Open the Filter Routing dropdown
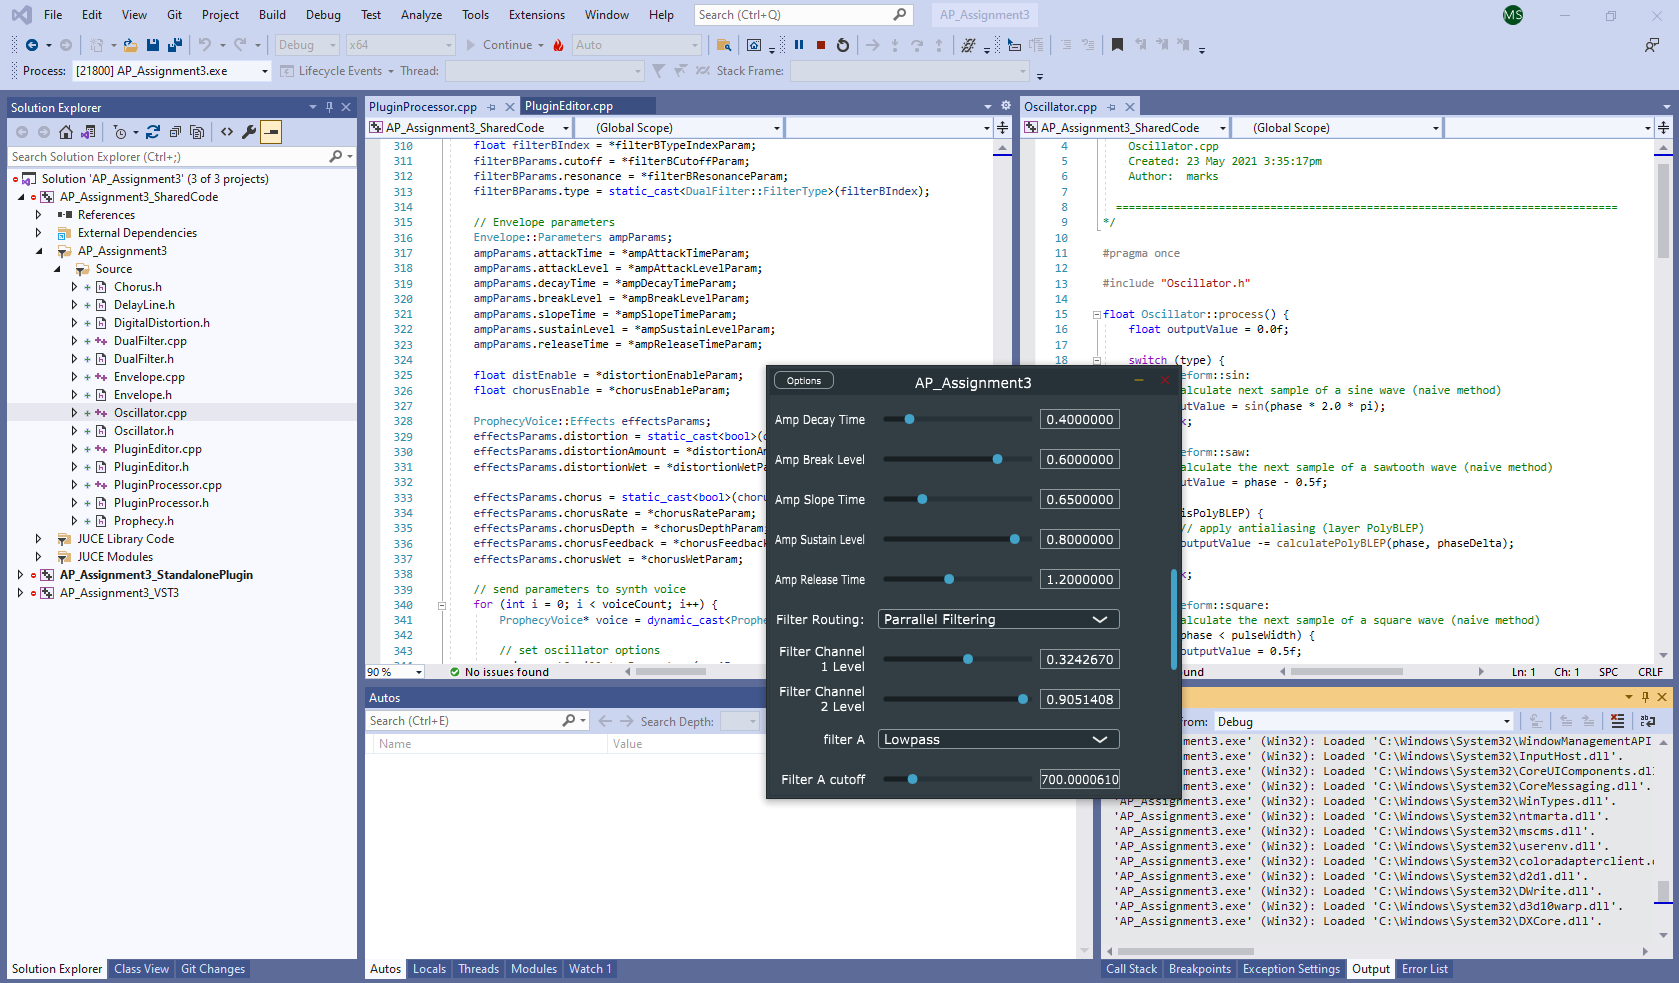 coord(998,620)
